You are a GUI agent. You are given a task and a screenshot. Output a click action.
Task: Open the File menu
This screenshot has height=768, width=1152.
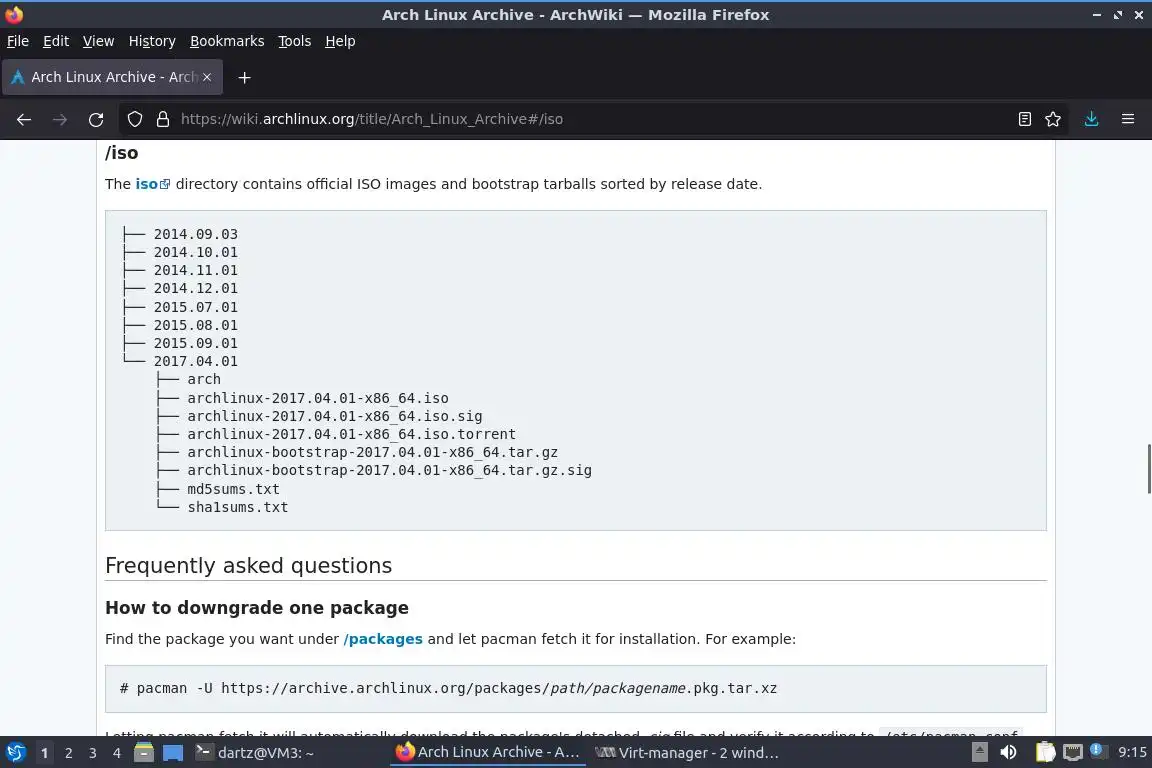(x=18, y=41)
